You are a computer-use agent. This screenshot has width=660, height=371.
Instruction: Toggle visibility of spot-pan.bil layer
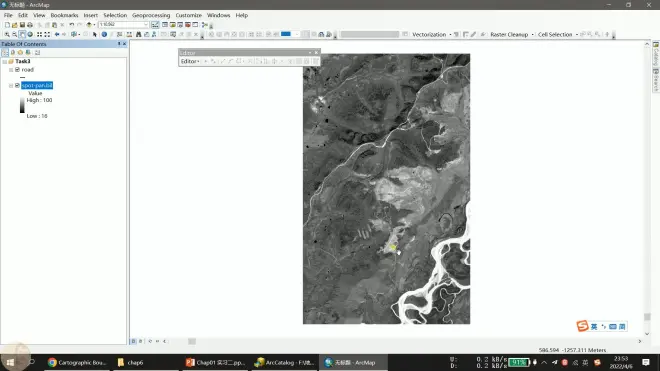click(17, 85)
